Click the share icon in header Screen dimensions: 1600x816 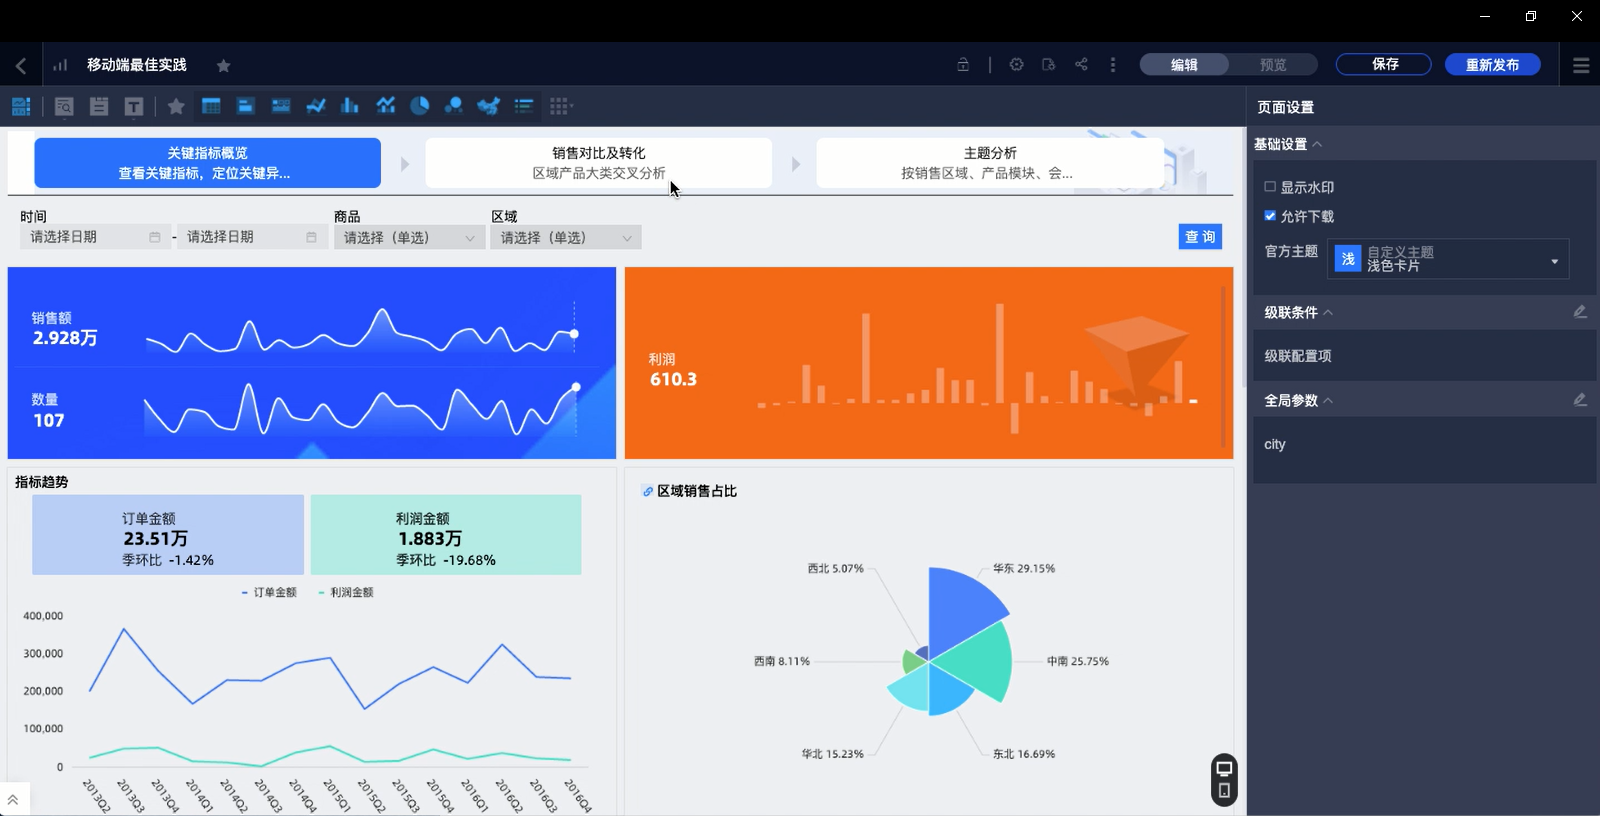(x=1081, y=65)
